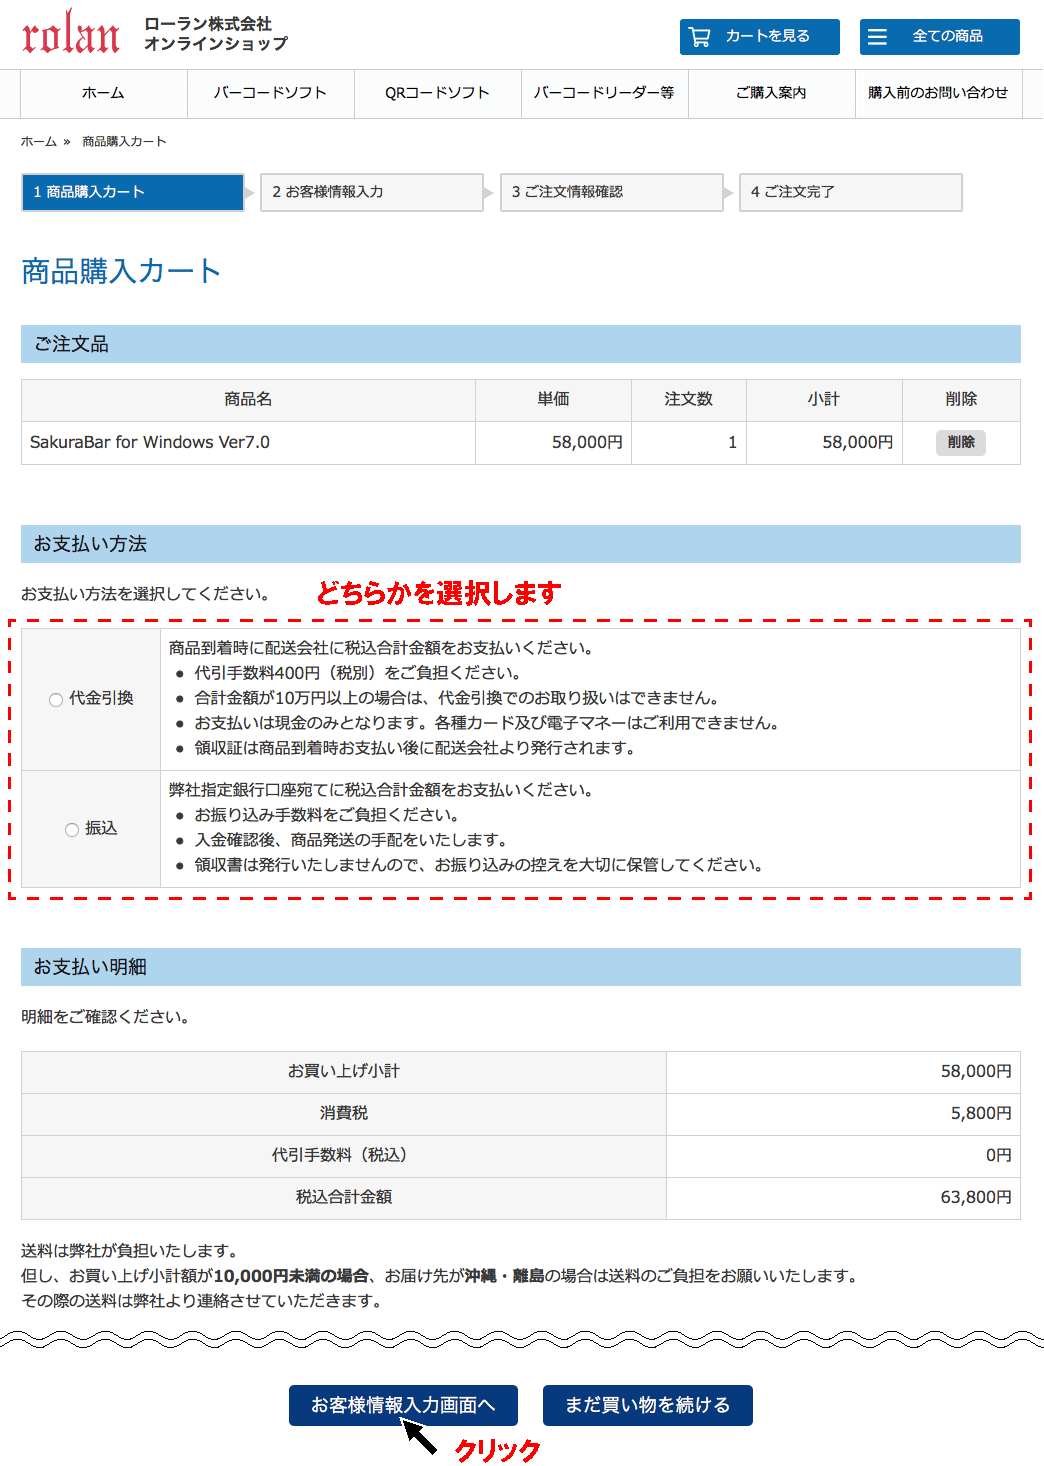The width and height of the screenshot is (1044, 1466).
Task: Click the 削除 button to remove SakuraBar
Action: click(959, 442)
